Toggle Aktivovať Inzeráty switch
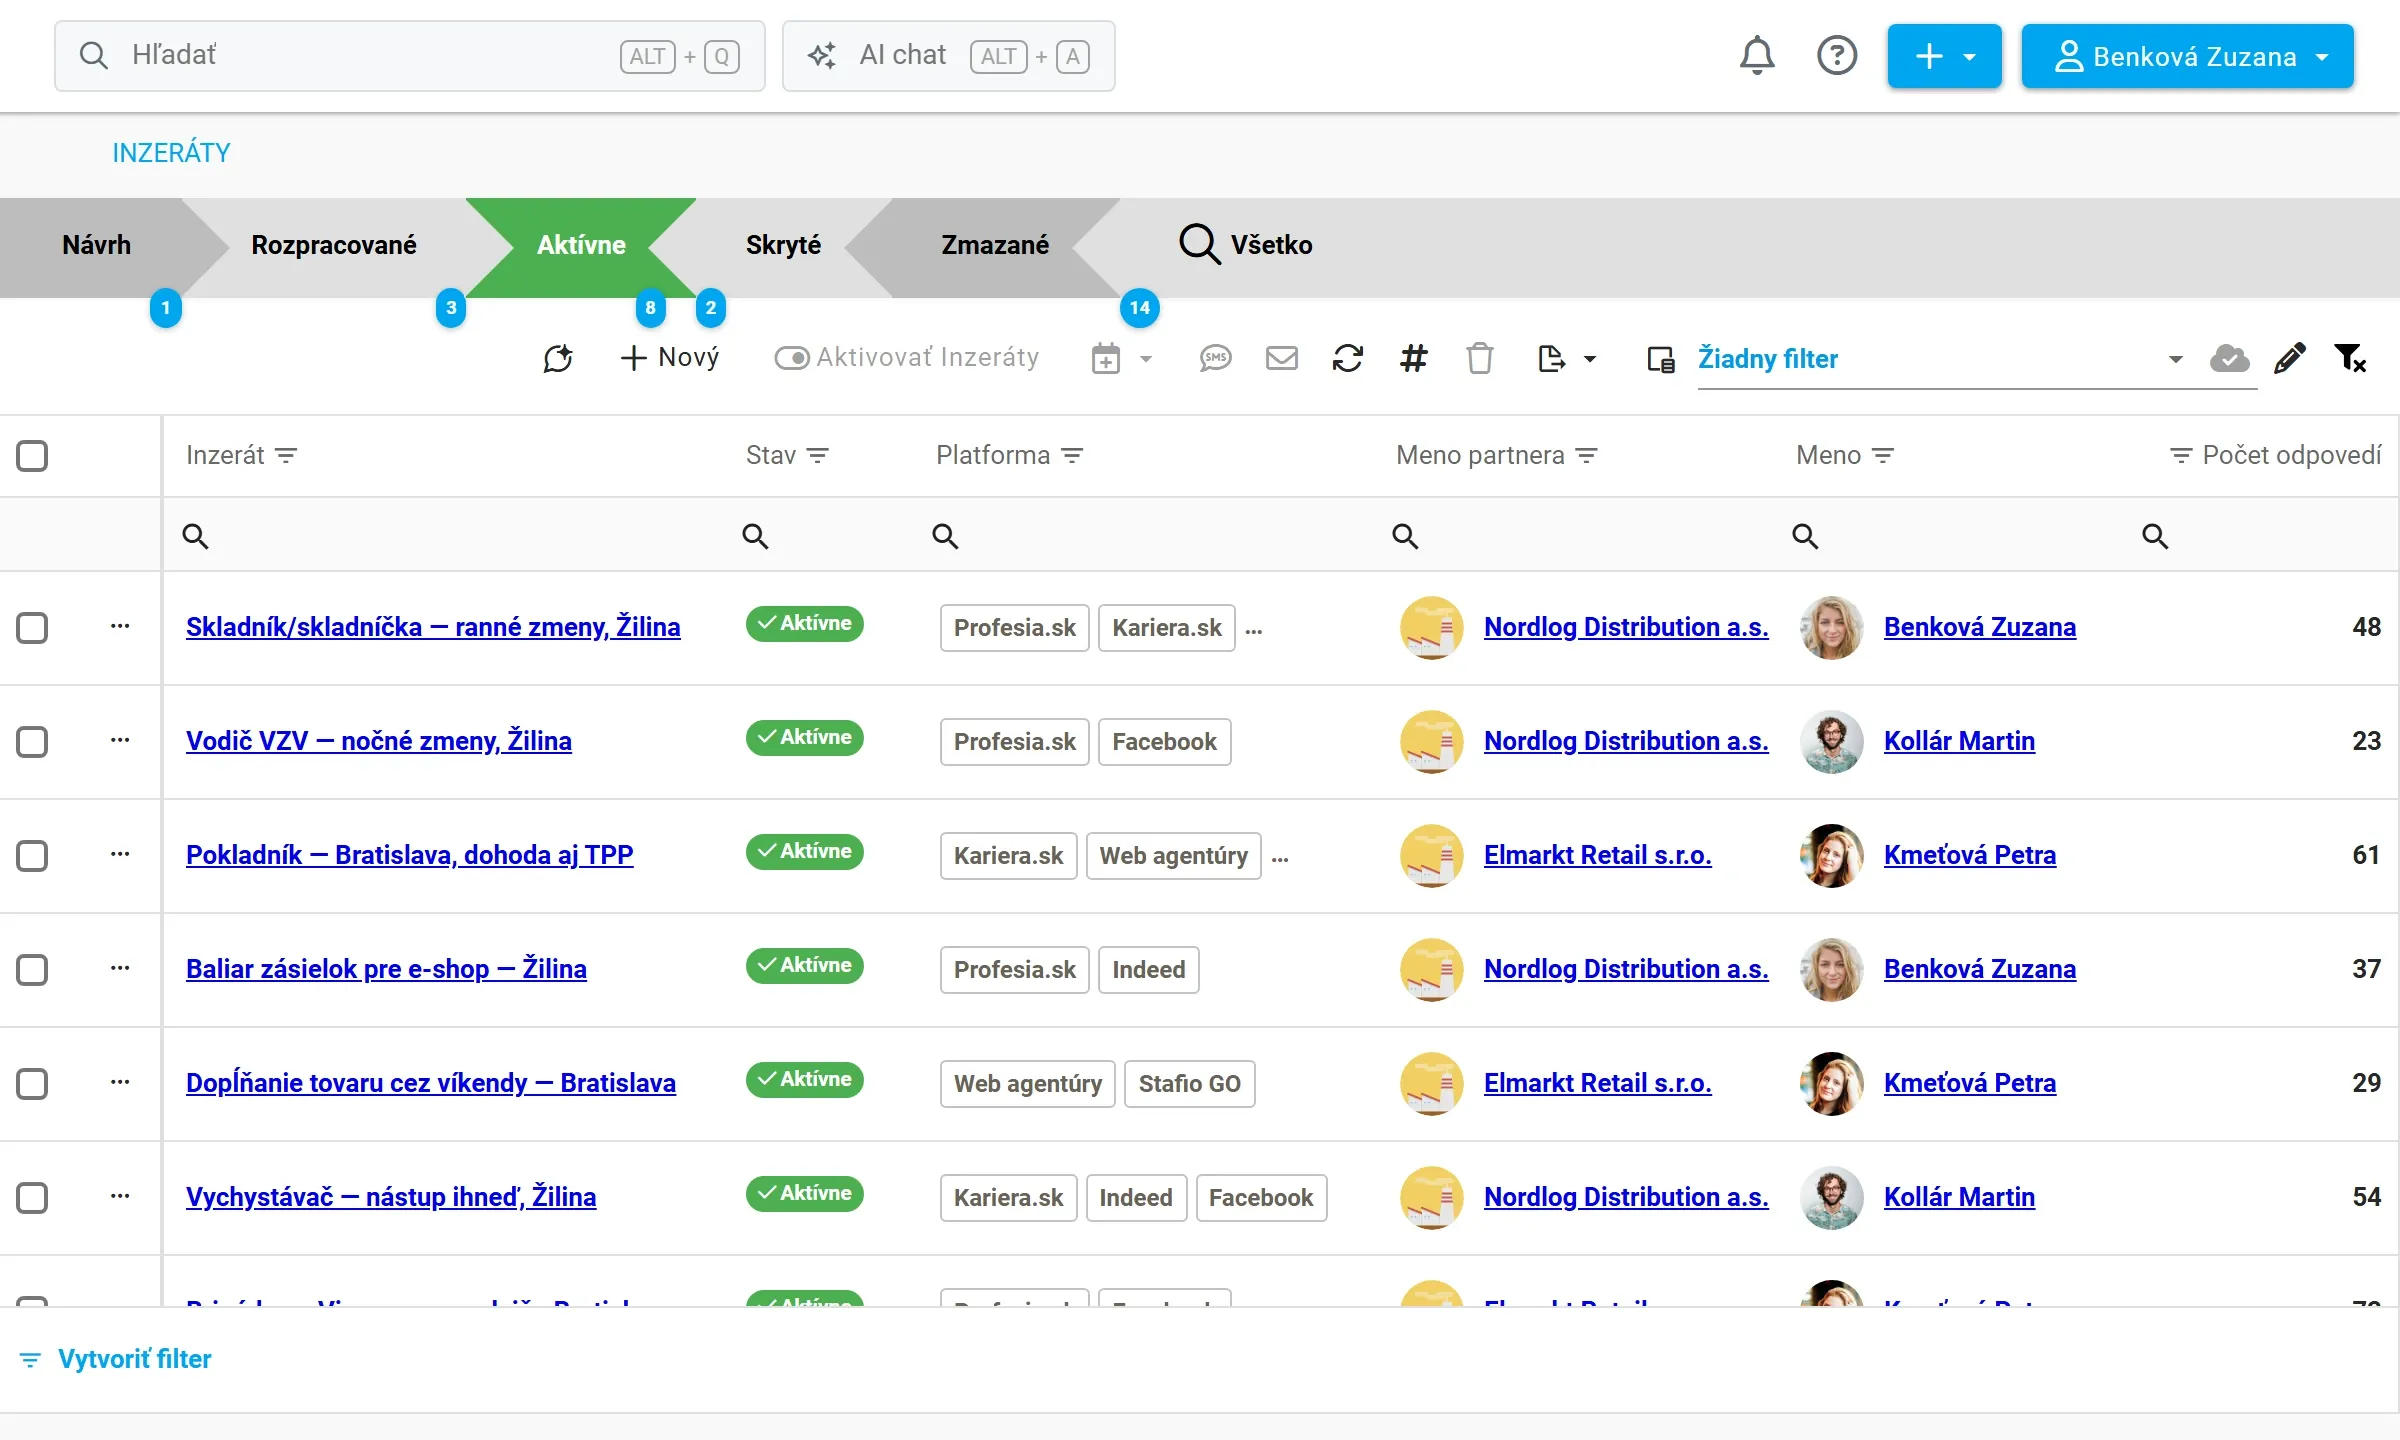 click(x=792, y=358)
